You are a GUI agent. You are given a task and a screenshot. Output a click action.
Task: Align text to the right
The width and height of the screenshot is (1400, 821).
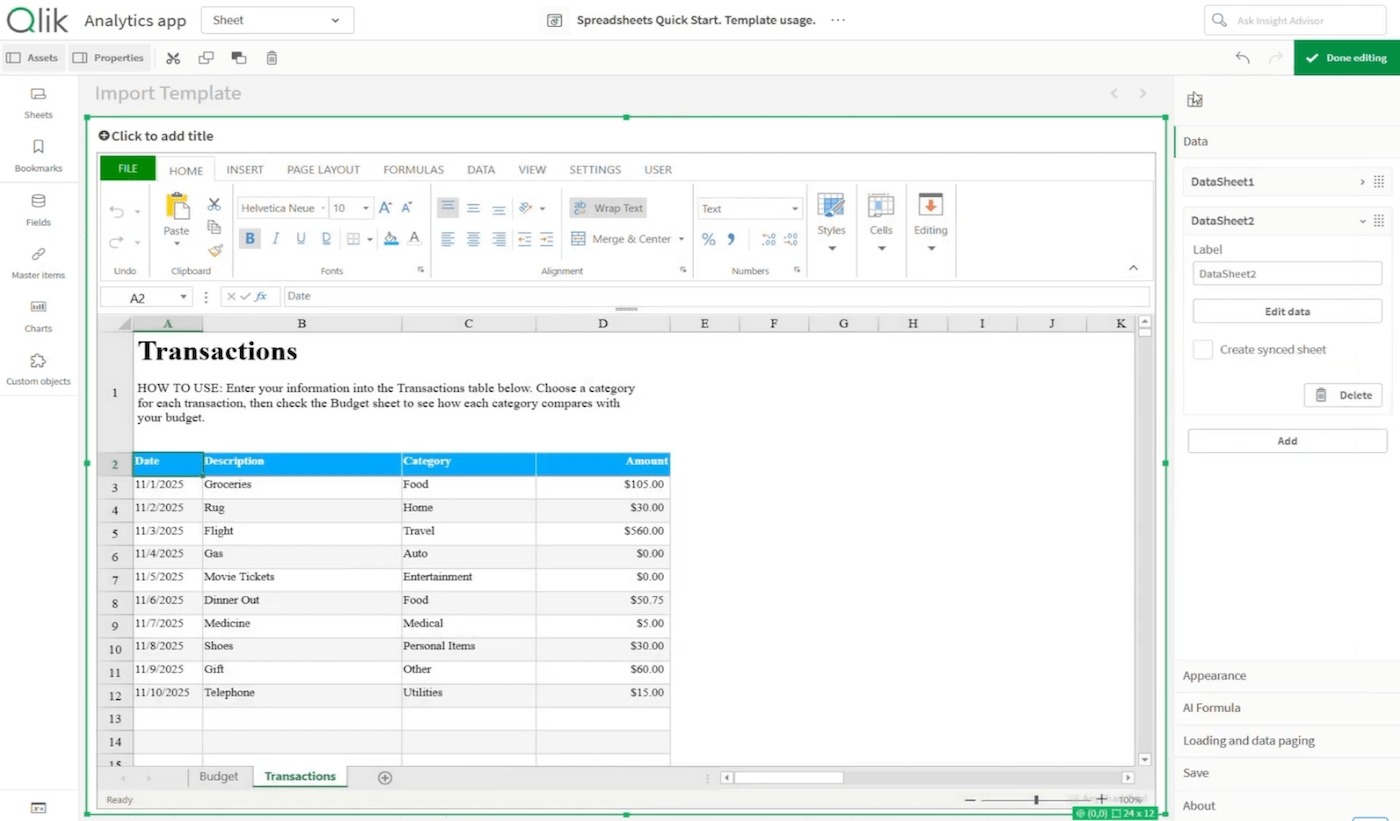pyautogui.click(x=498, y=239)
